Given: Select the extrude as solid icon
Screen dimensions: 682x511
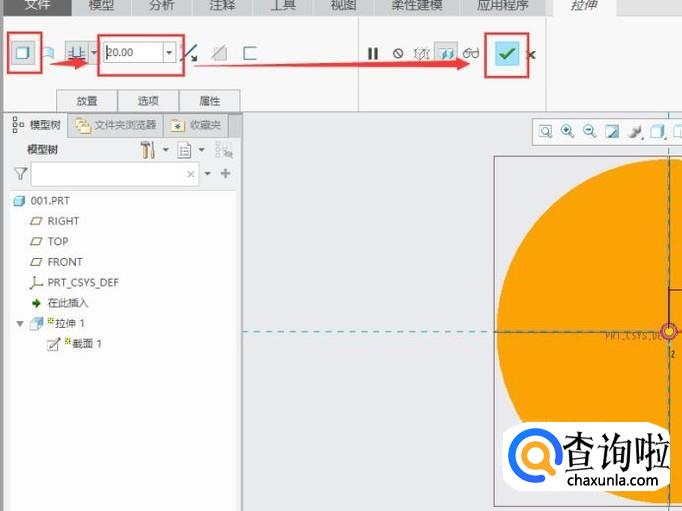Looking at the screenshot, I should (23, 53).
